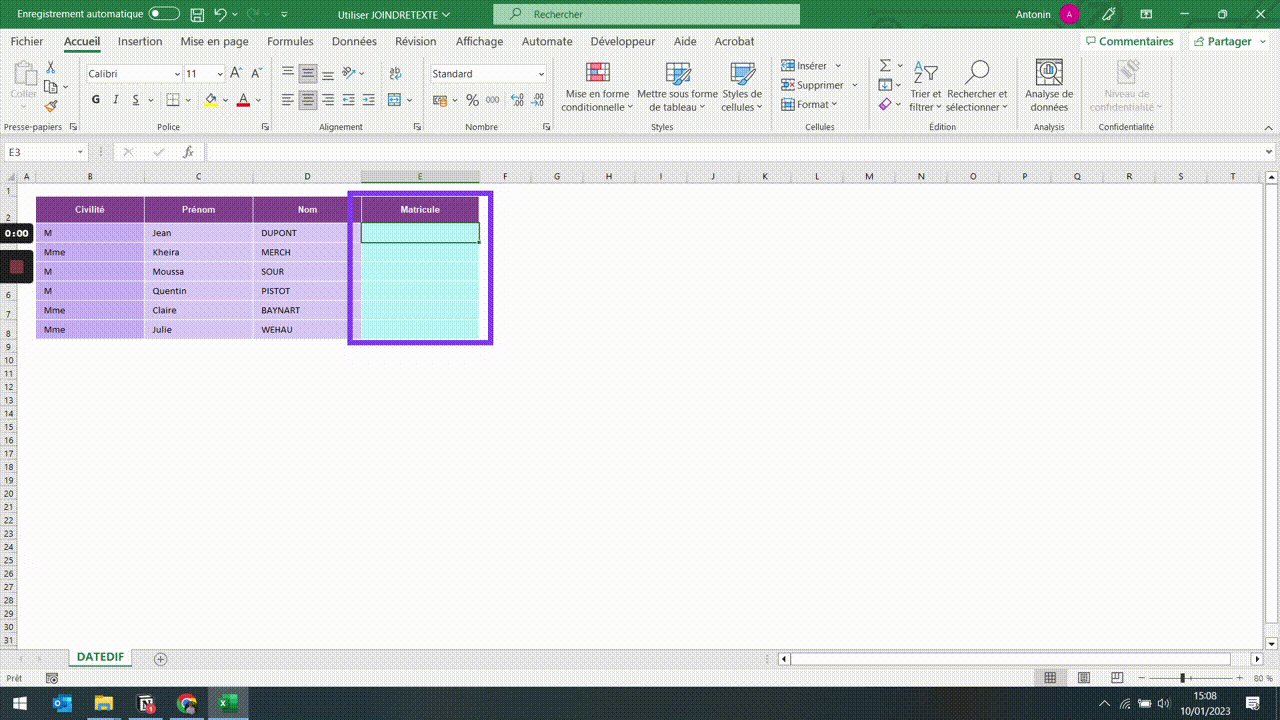
Task: Click the wrap text icon
Action: coord(395,73)
